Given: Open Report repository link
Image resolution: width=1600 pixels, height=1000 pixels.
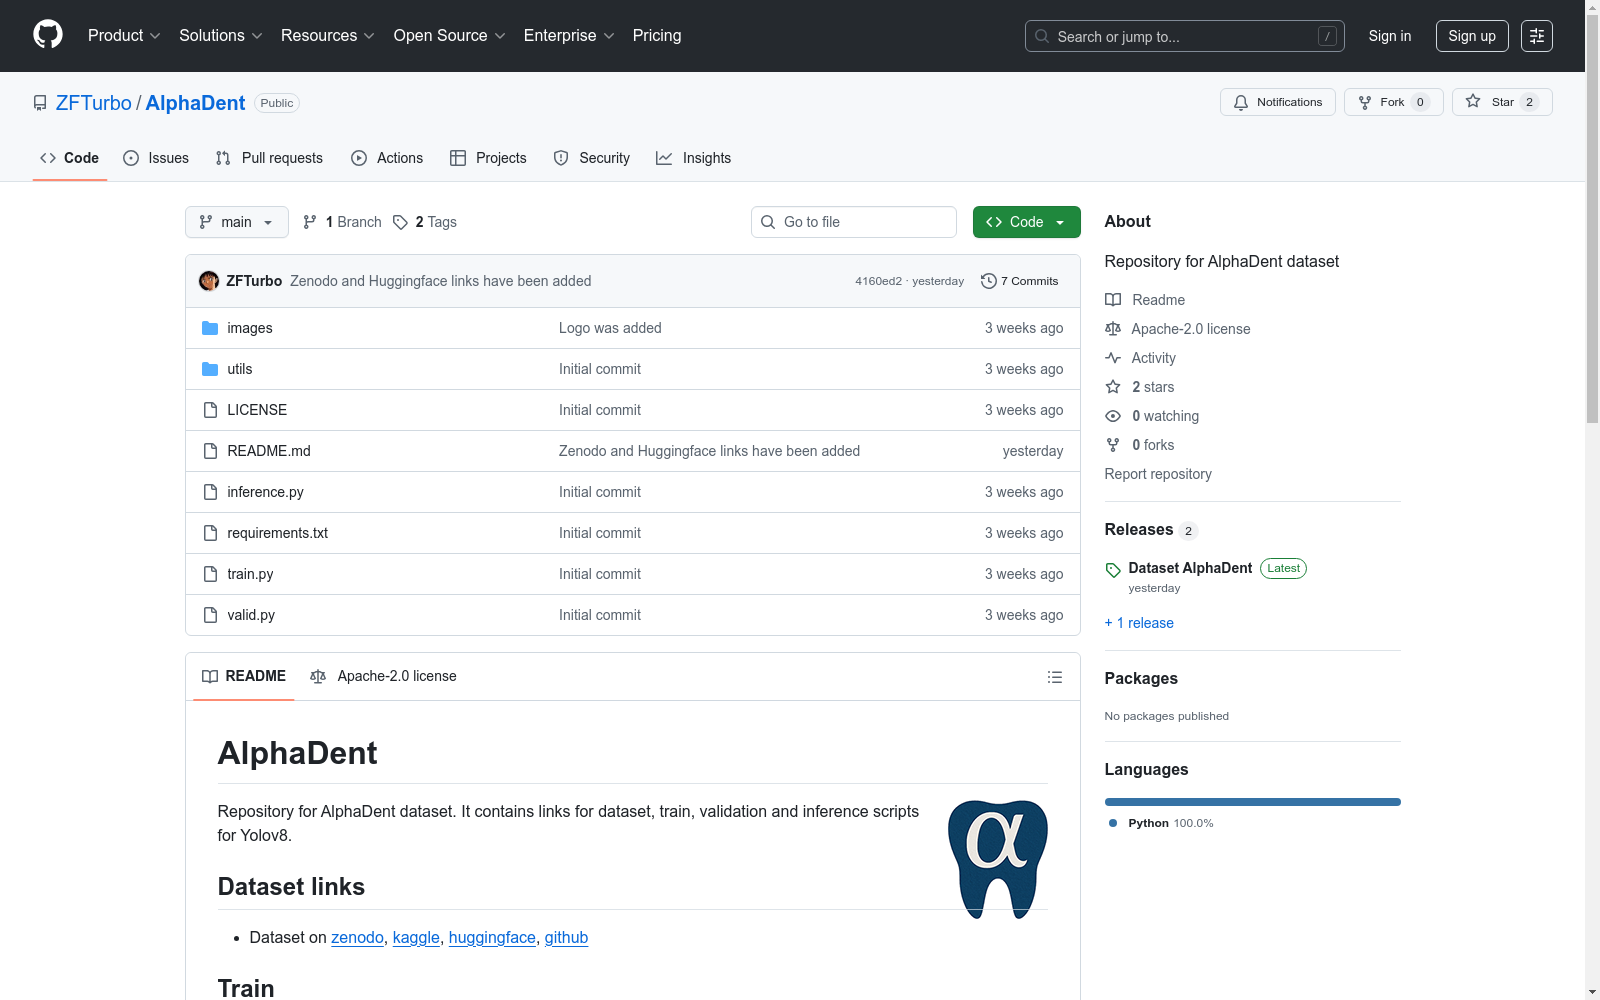Looking at the screenshot, I should [x=1158, y=474].
